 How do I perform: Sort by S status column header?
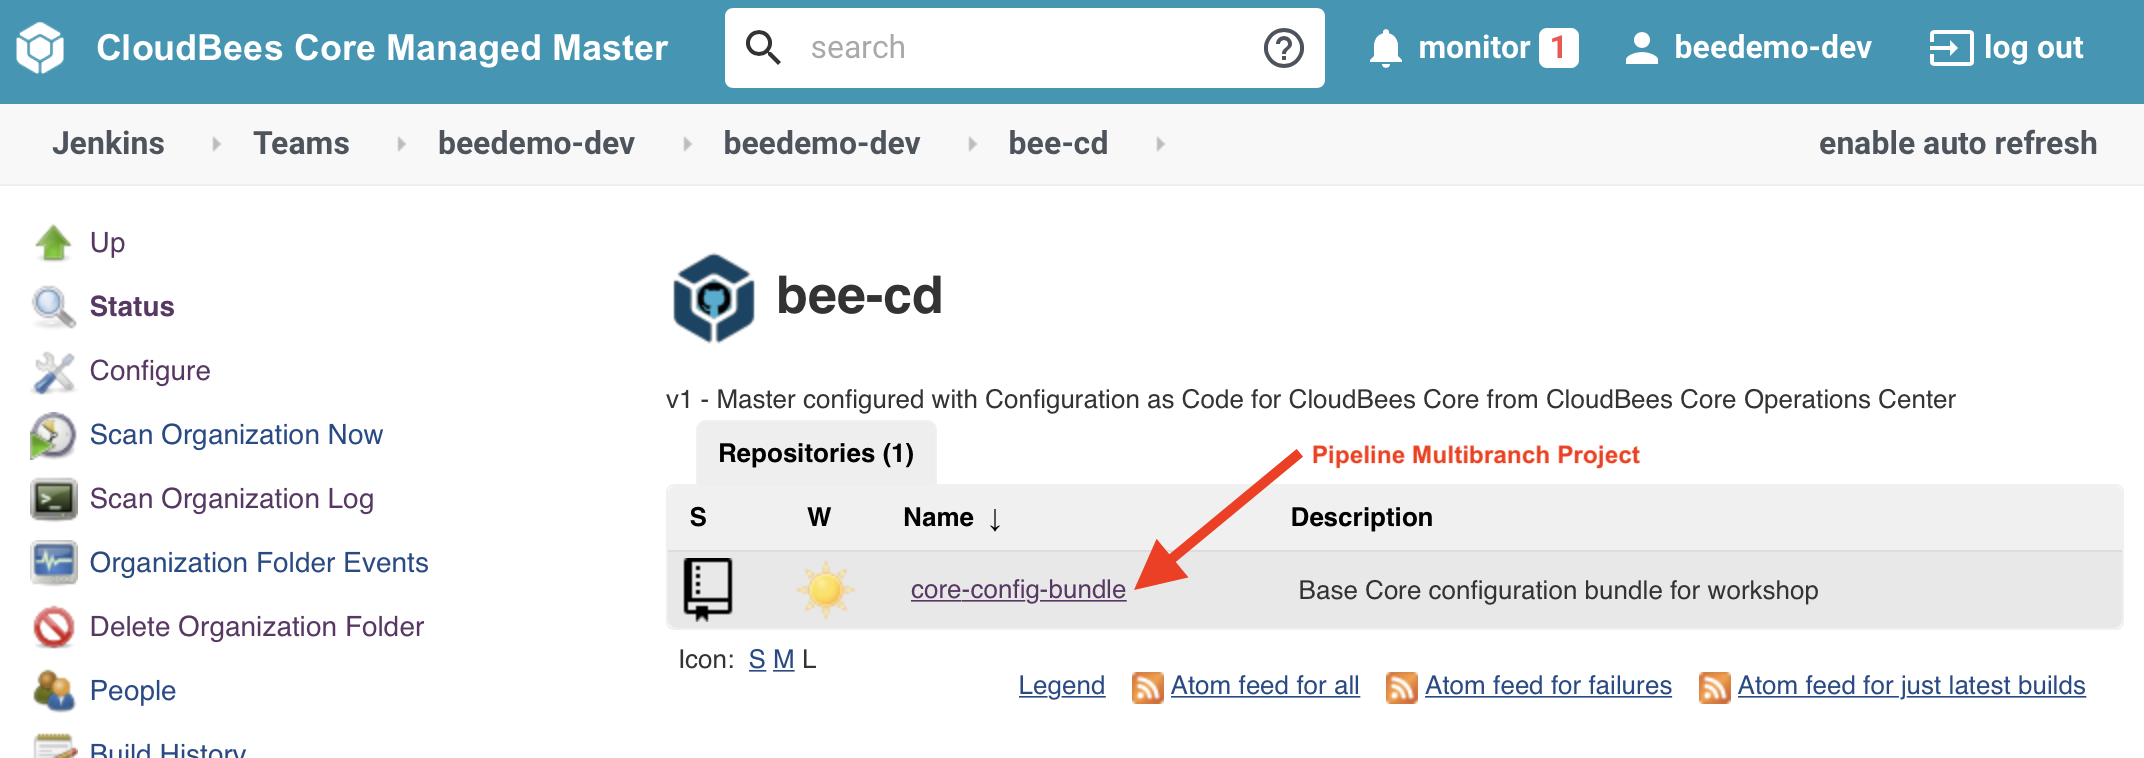point(698,517)
